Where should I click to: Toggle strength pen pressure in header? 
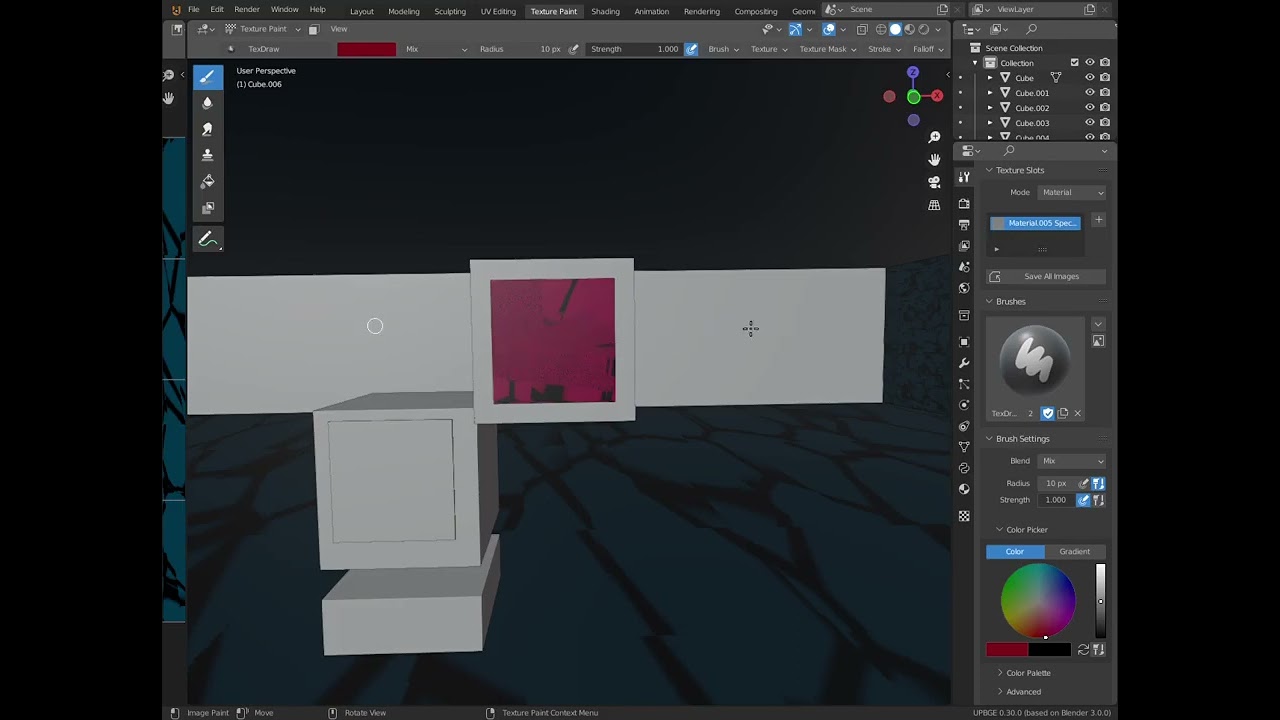[x=691, y=49]
